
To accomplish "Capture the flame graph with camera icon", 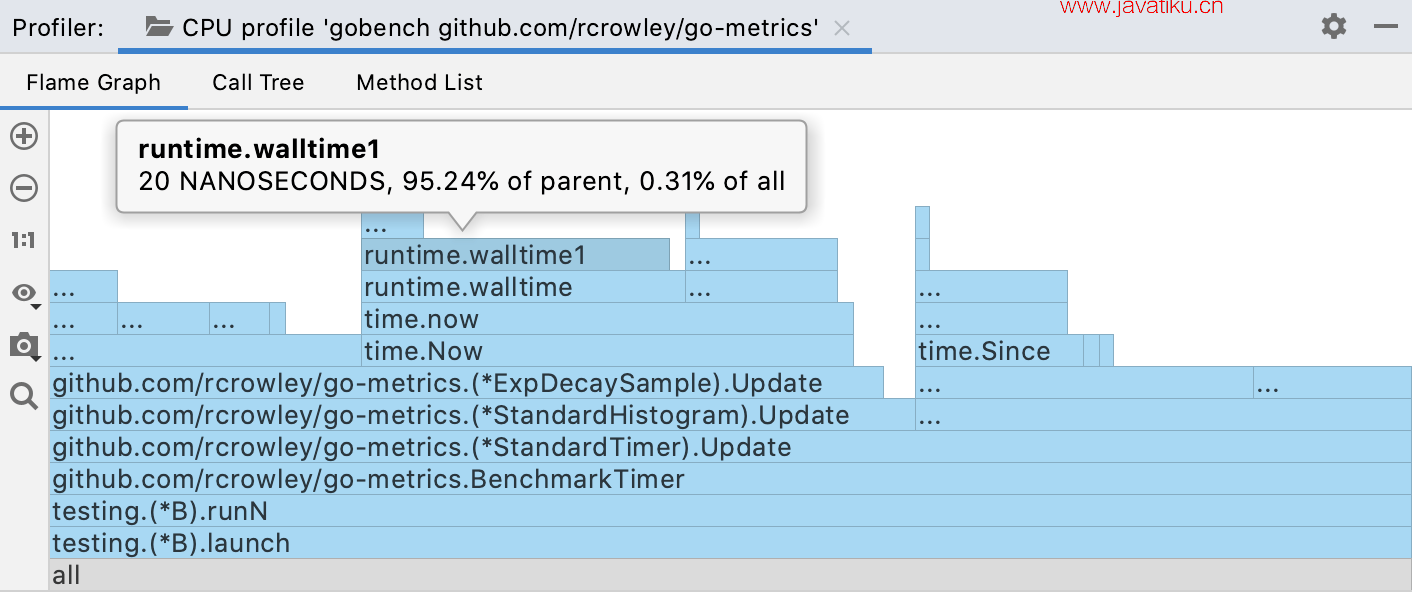I will coord(24,346).
